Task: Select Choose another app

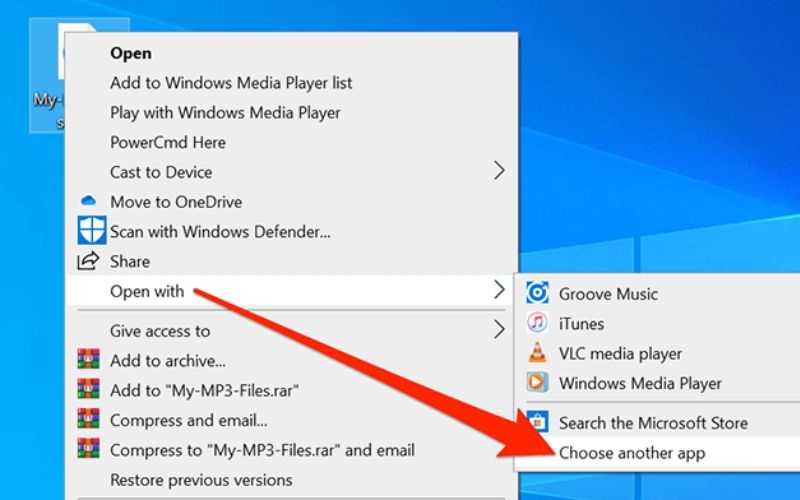Action: click(658, 453)
